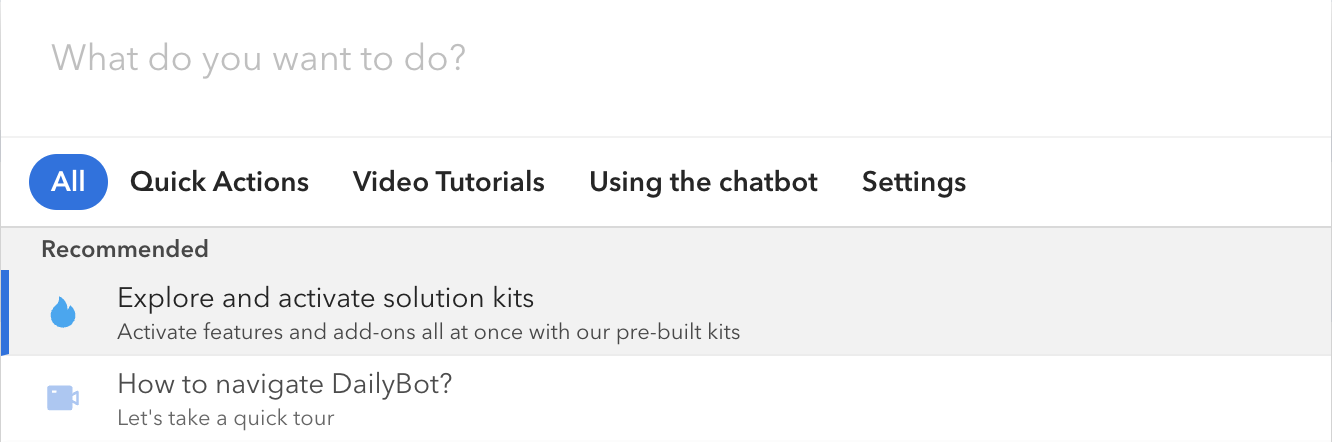The width and height of the screenshot is (1332, 442).
Task: Click the white margin left of All pill
Action: pyautogui.click(x=15, y=182)
